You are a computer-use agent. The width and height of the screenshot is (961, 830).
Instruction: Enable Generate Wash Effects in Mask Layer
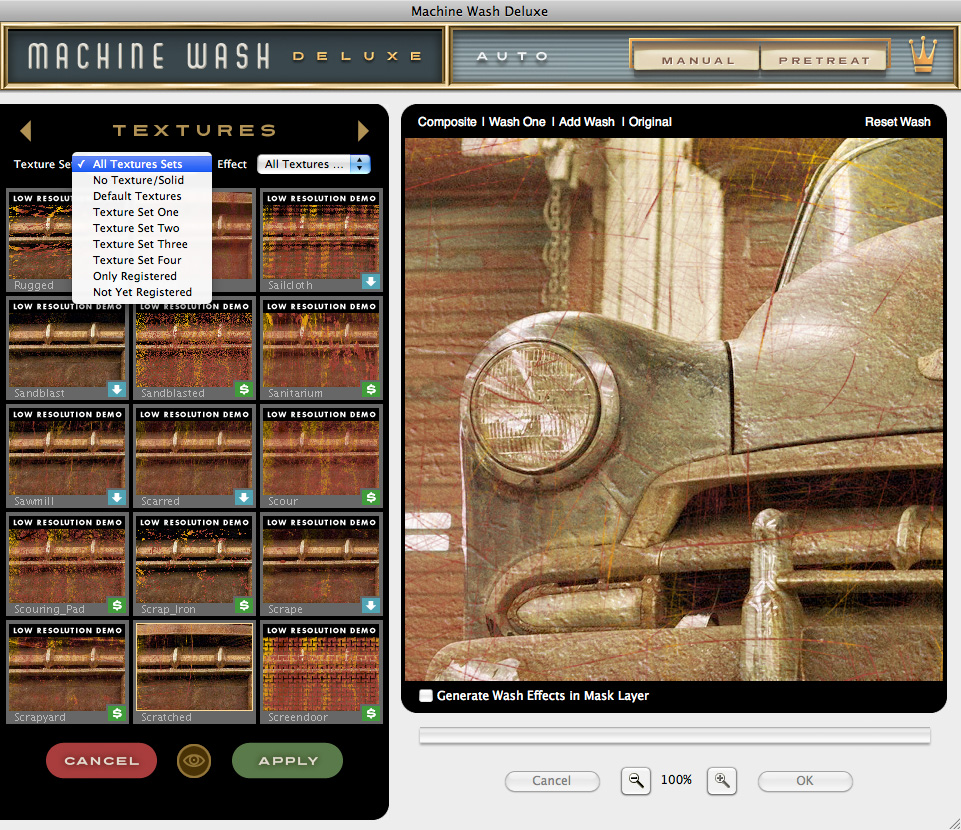[425, 696]
